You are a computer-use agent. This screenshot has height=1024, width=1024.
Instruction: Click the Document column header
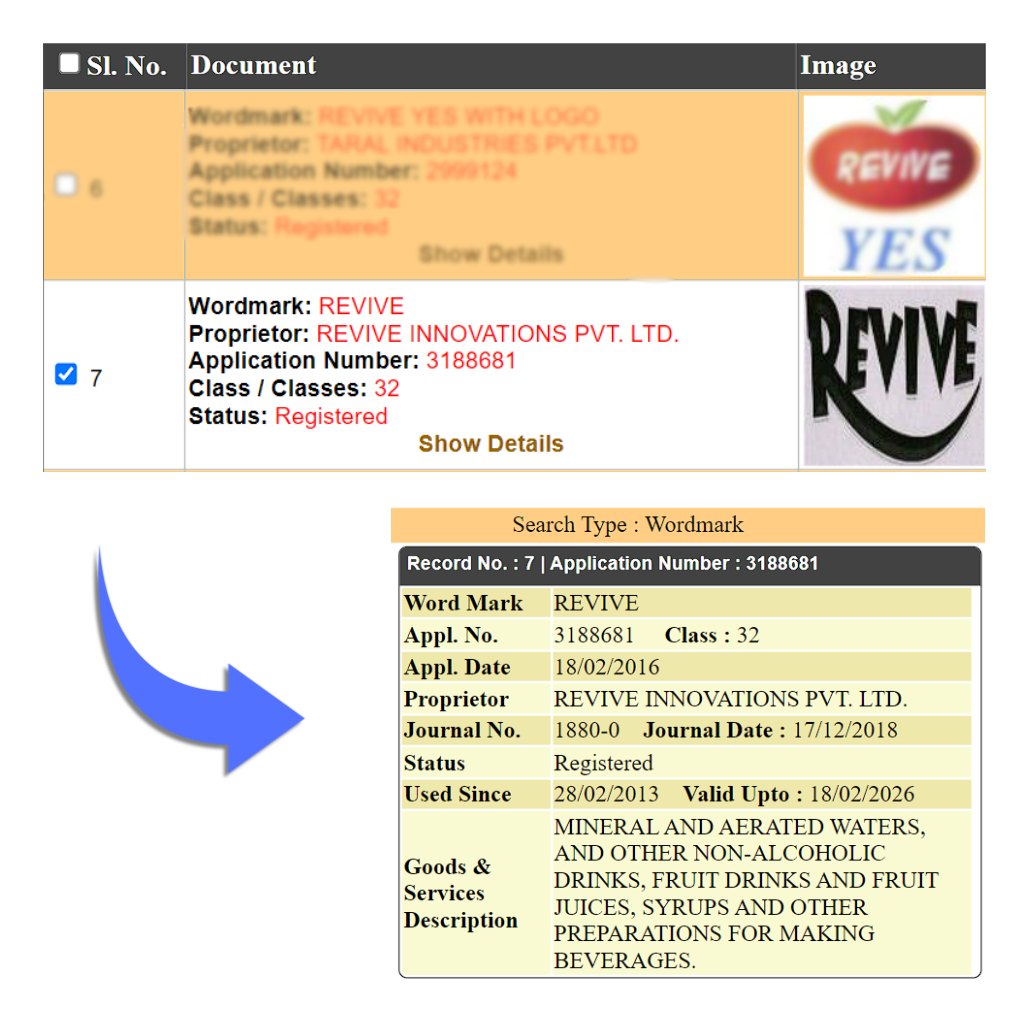(x=253, y=66)
